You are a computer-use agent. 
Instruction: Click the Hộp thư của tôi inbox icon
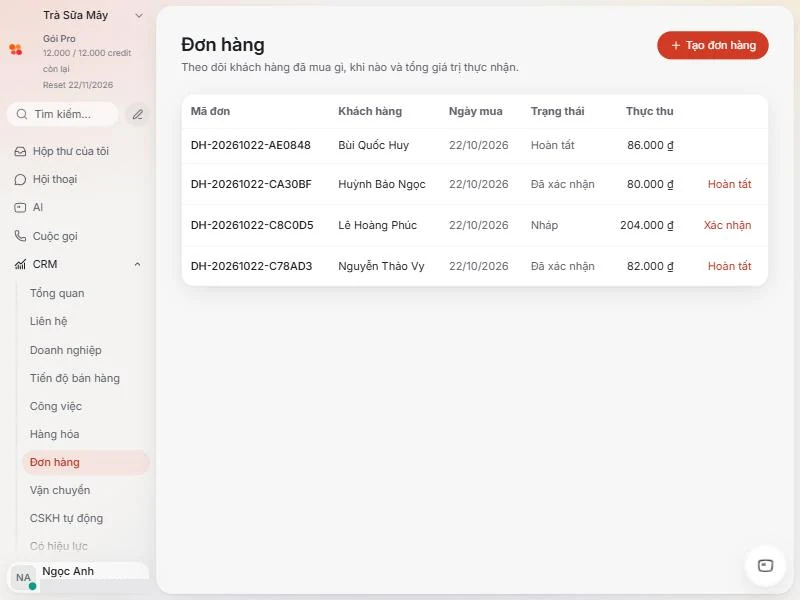pos(20,152)
